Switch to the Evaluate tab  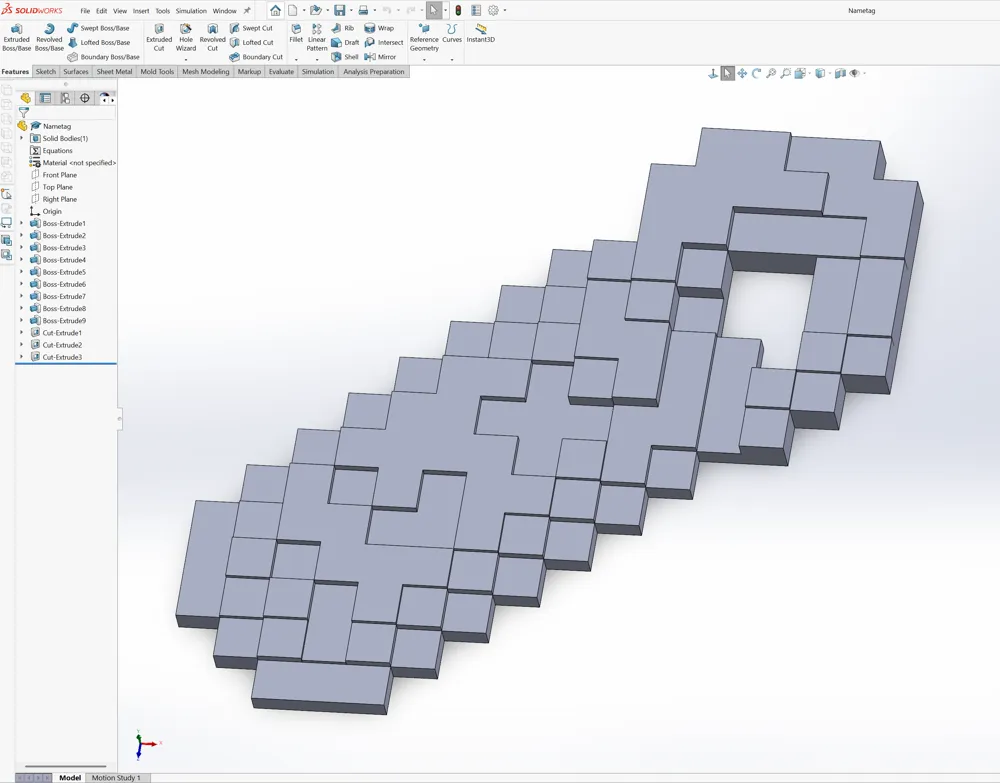[x=281, y=71]
